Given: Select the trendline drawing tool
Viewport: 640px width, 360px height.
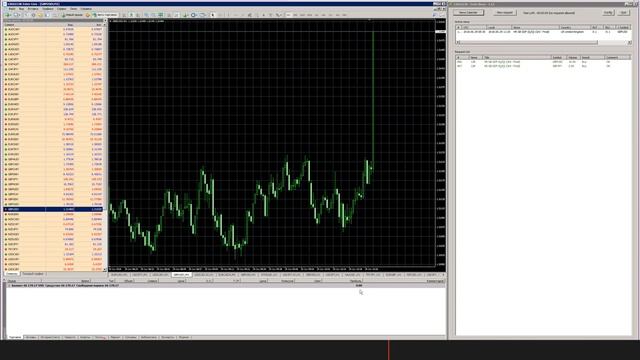Looking at the screenshot, I should click(x=242, y=15).
